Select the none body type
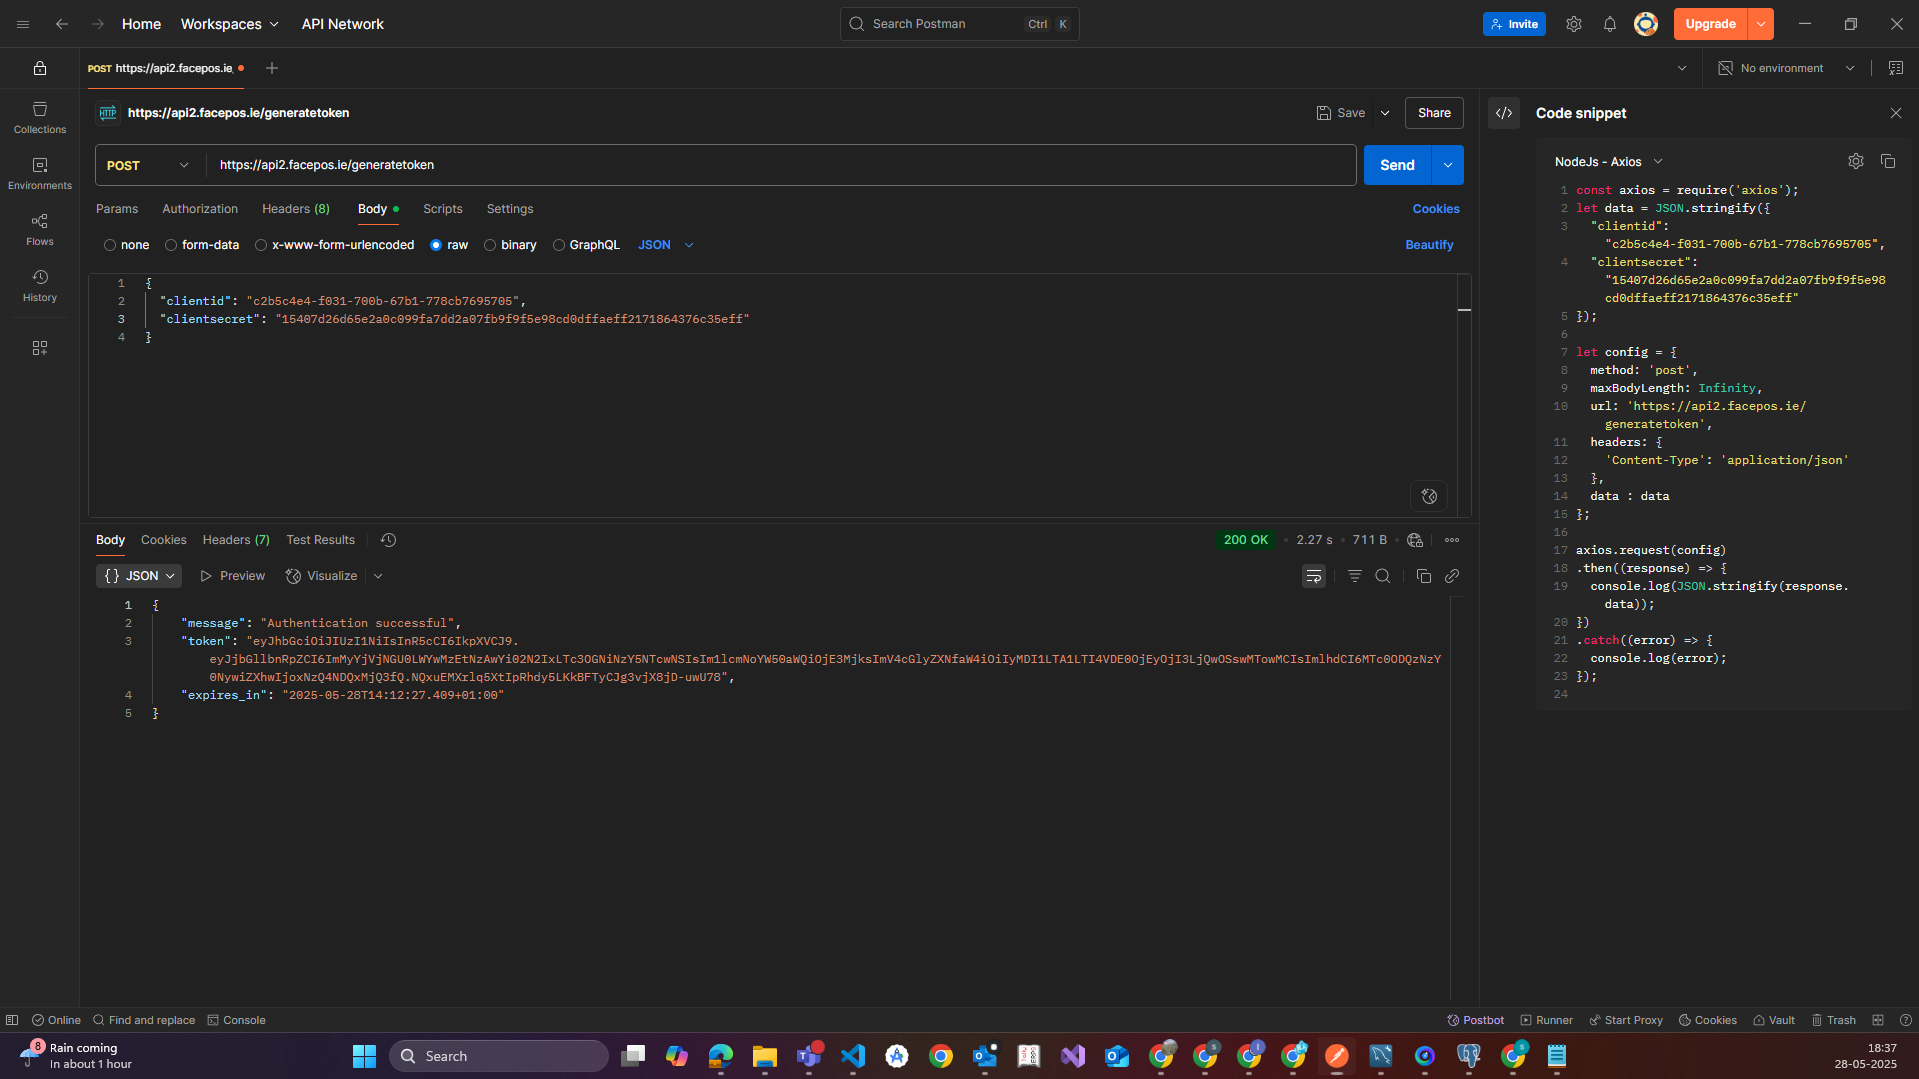The image size is (1919, 1079). [x=127, y=245]
